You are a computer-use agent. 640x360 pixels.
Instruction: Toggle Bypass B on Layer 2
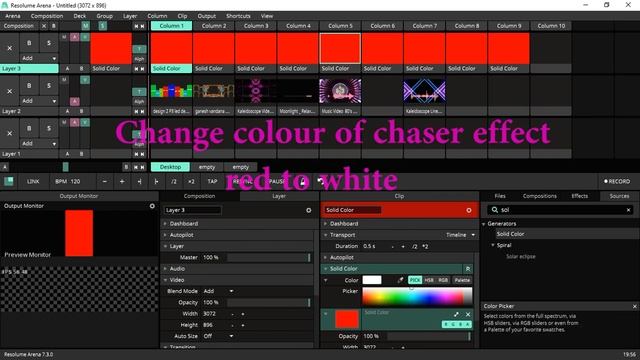point(29,86)
